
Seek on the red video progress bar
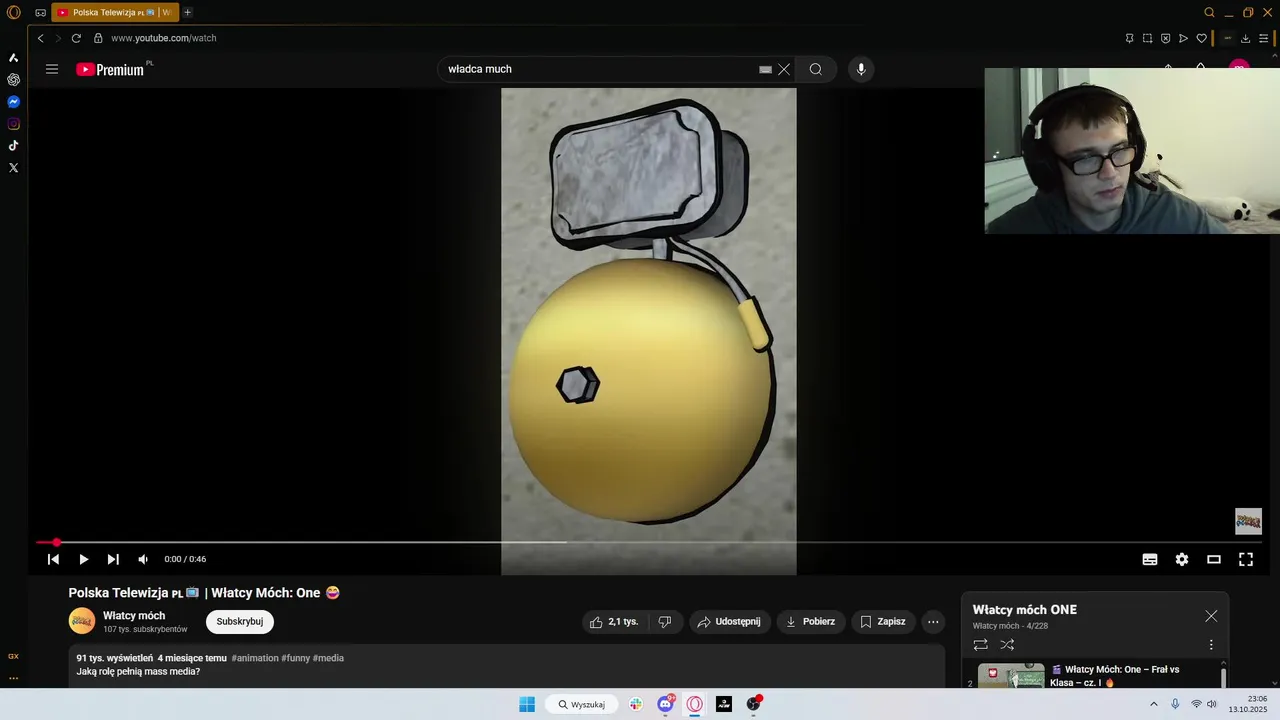pos(649,542)
